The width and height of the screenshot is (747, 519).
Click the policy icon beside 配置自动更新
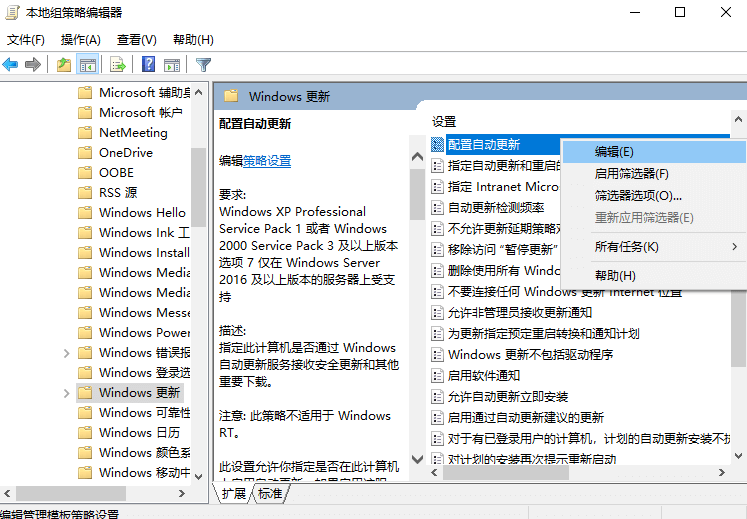coord(437,144)
